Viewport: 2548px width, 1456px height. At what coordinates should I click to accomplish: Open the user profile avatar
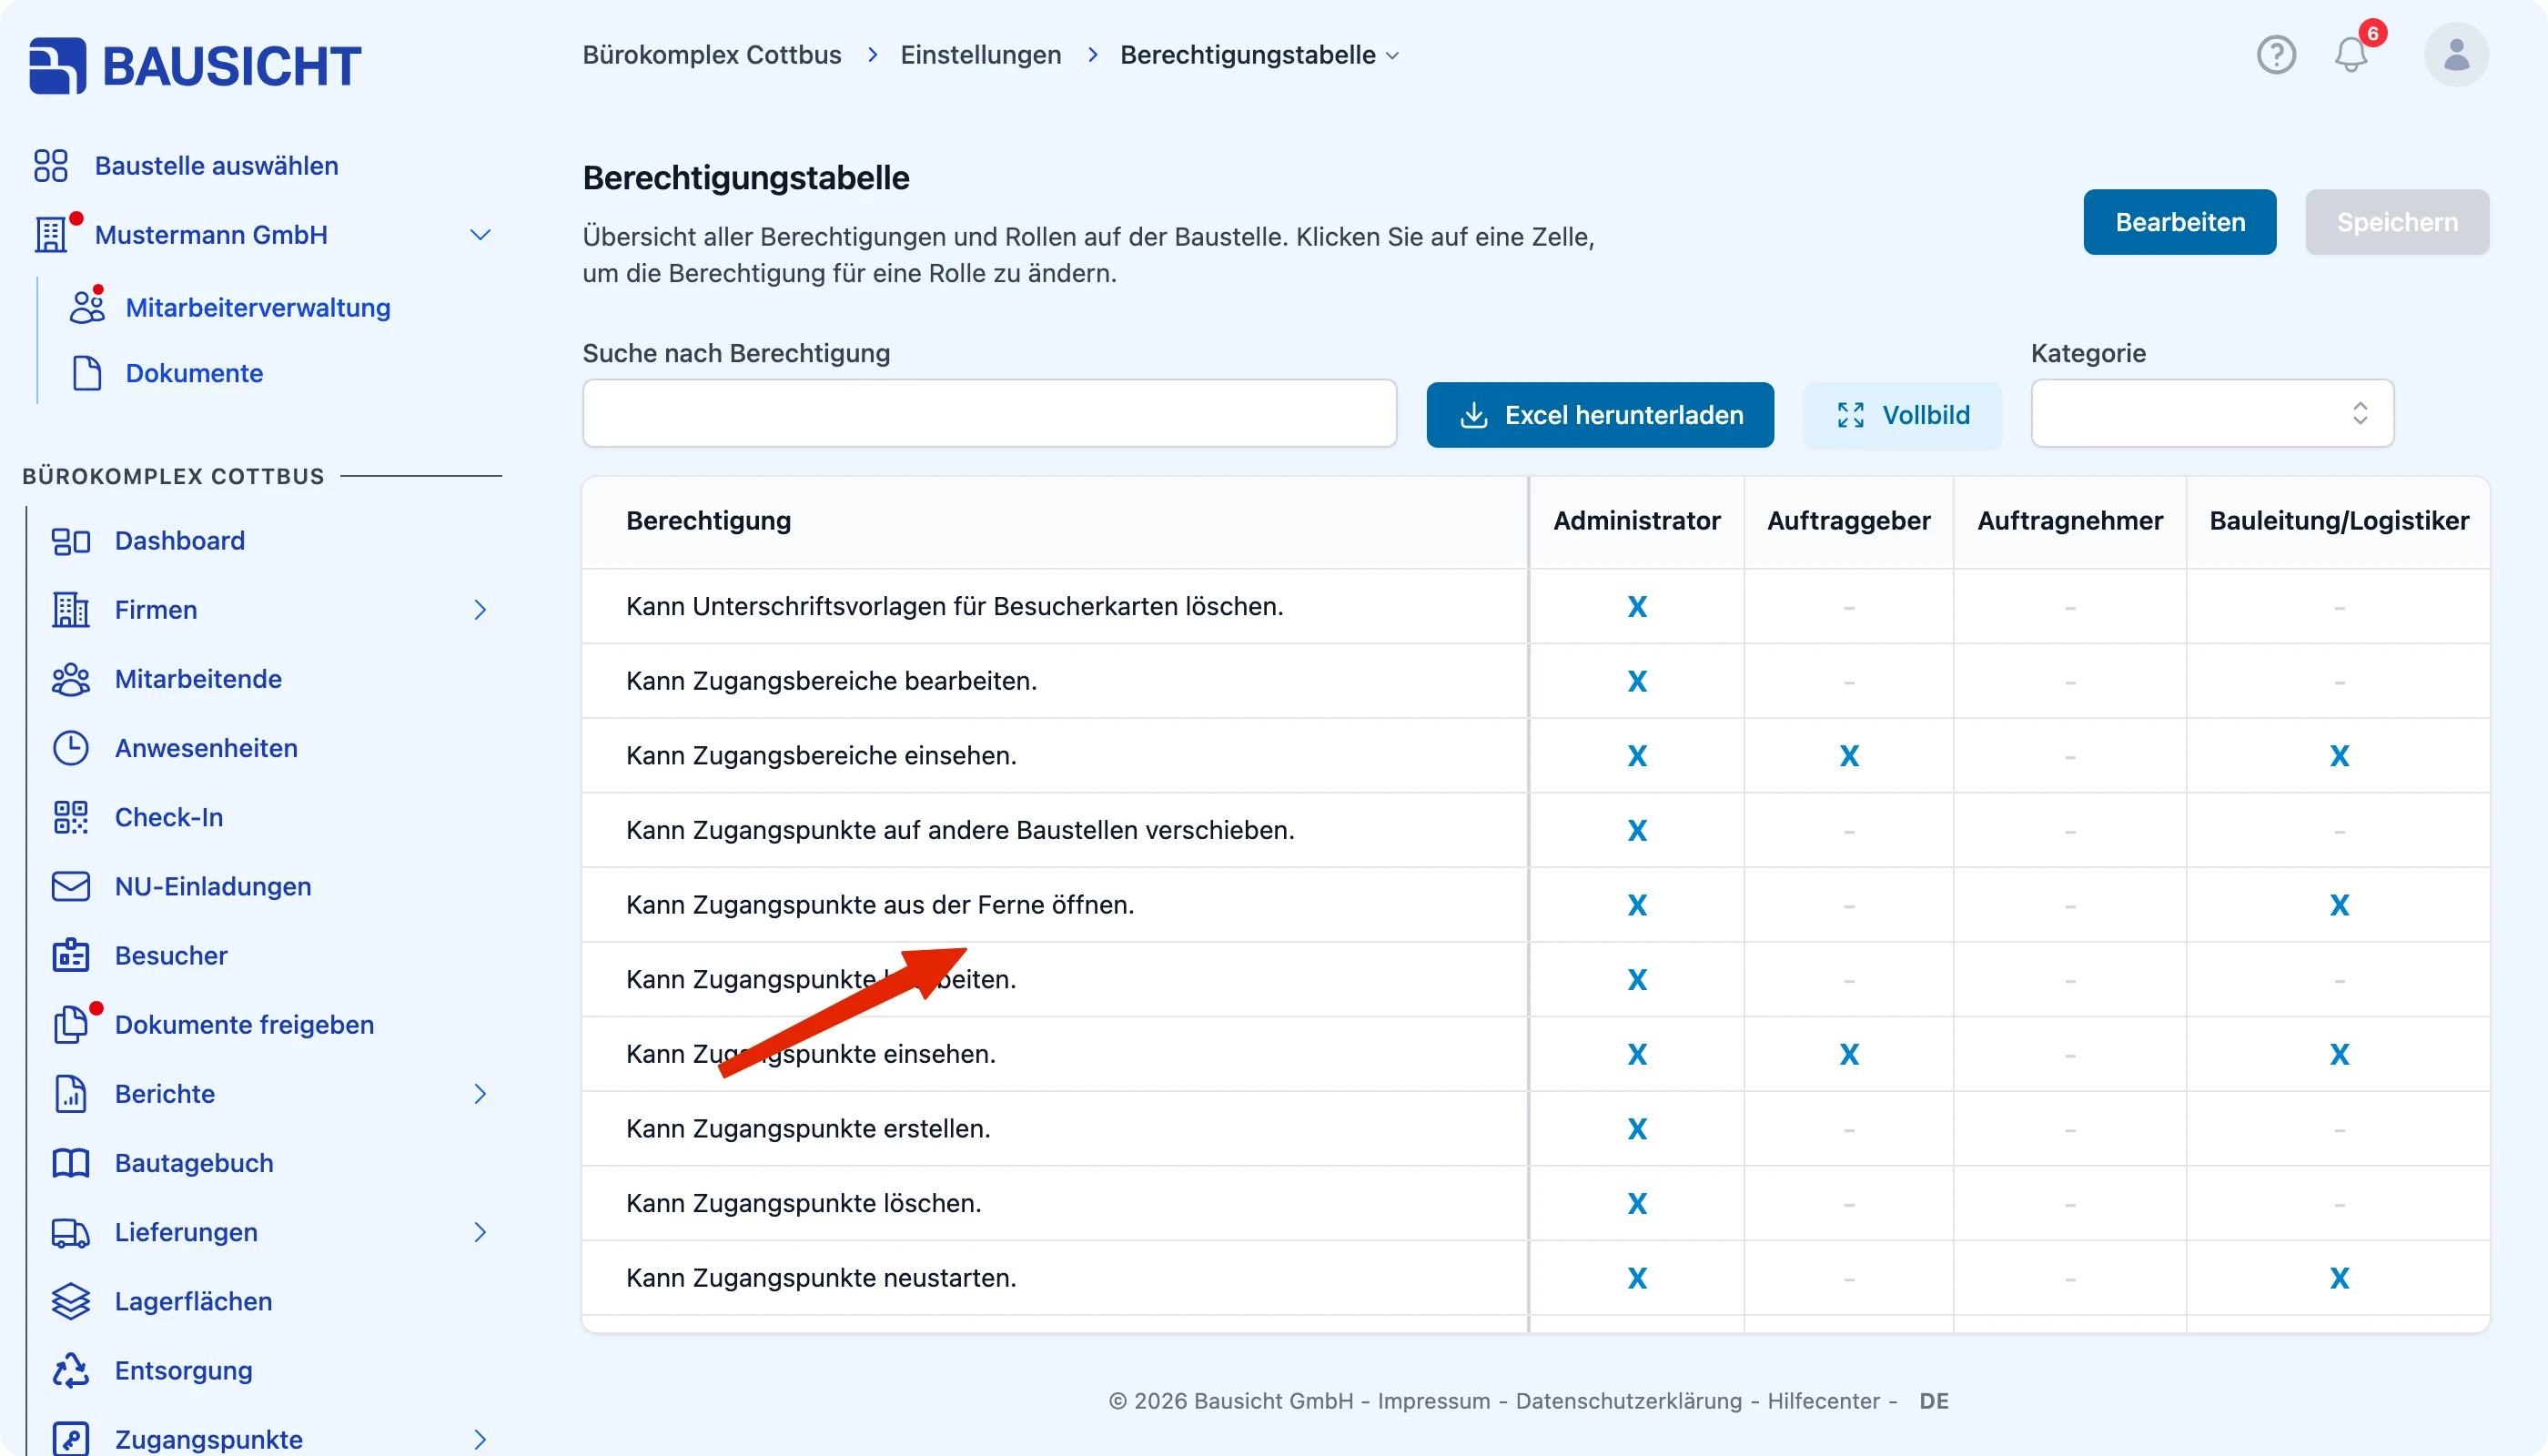2456,55
